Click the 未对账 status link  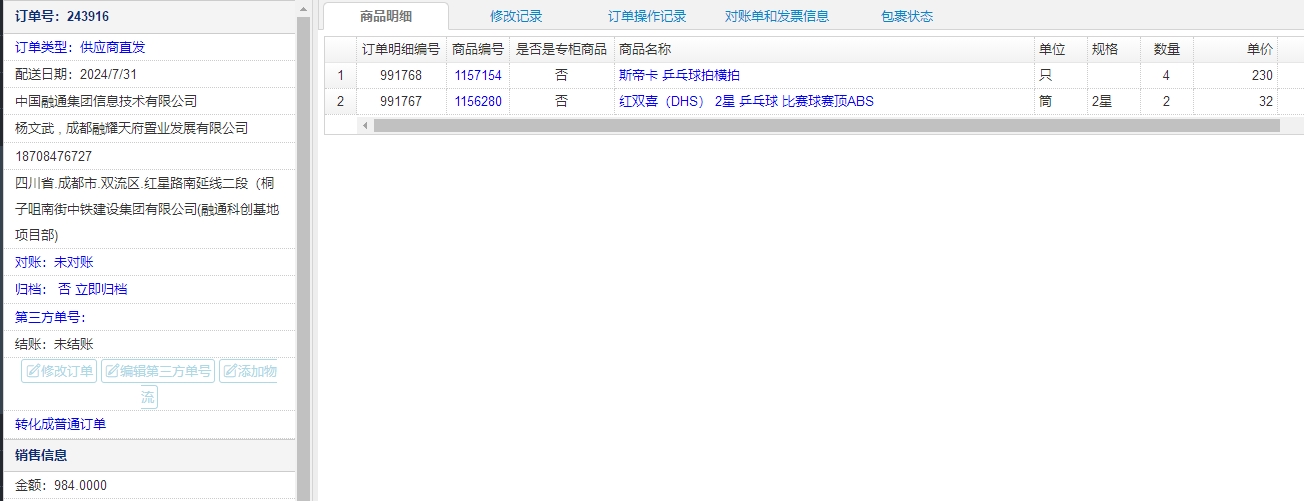coord(74,262)
